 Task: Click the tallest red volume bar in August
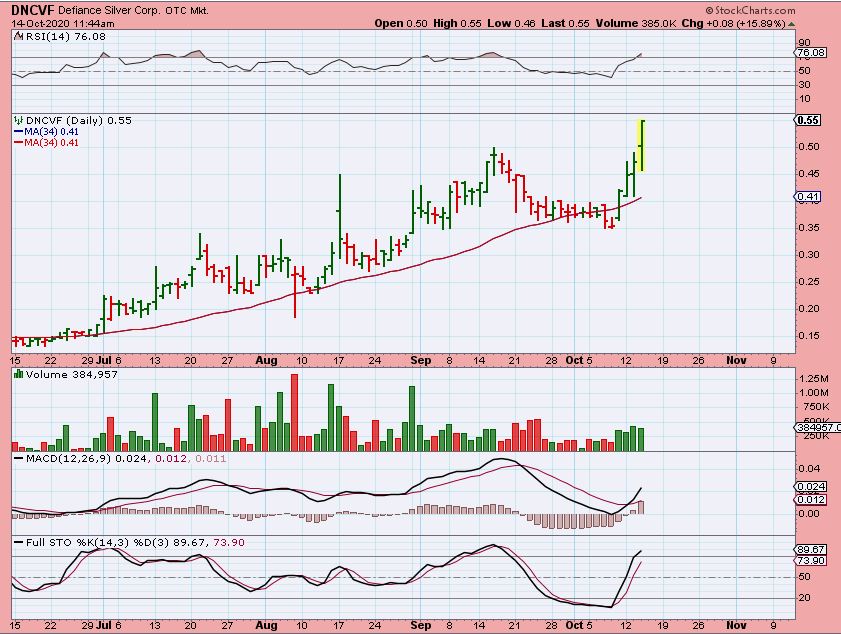294,412
